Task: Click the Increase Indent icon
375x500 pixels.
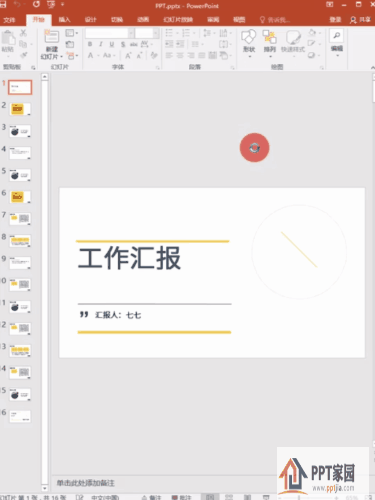Action: click(x=180, y=44)
